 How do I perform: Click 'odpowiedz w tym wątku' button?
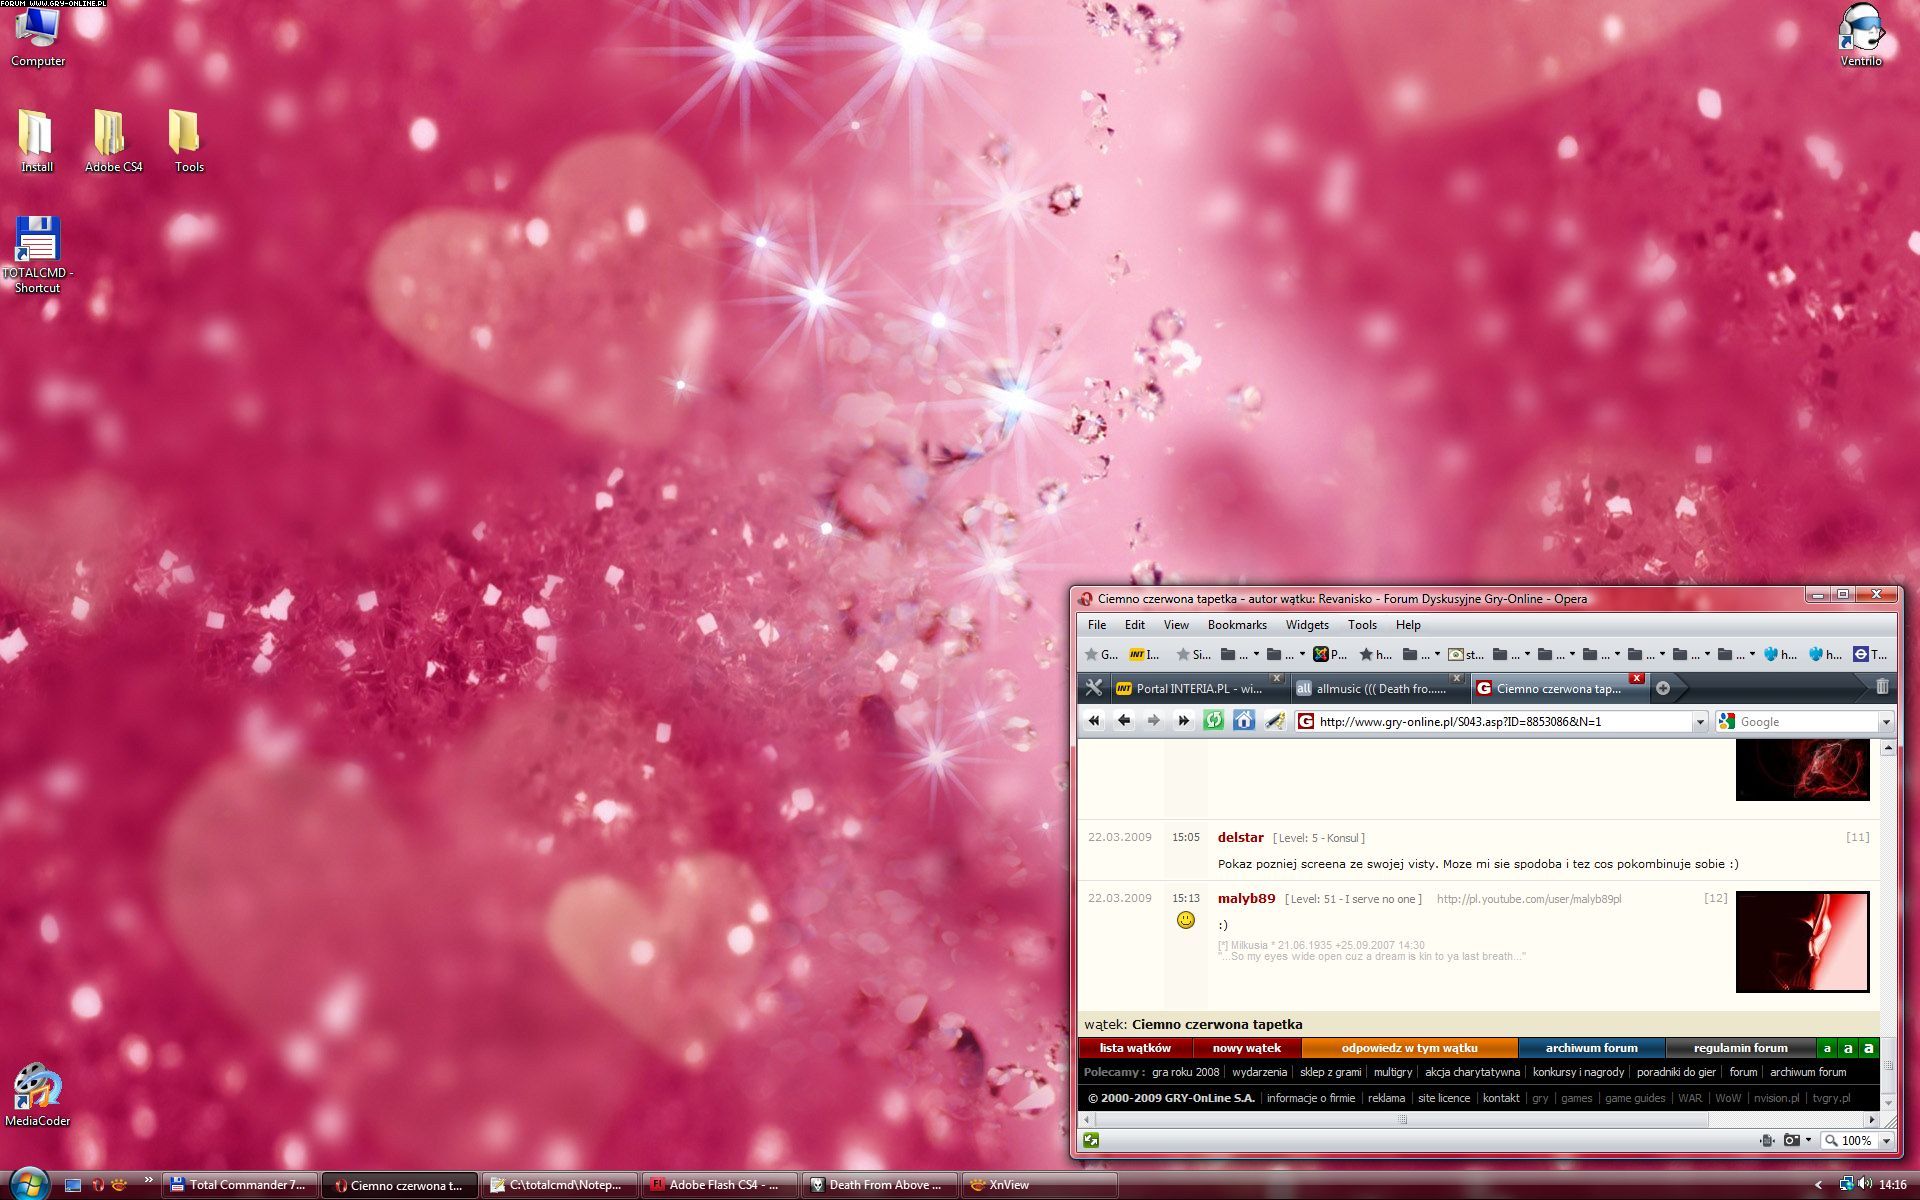point(1409,1048)
